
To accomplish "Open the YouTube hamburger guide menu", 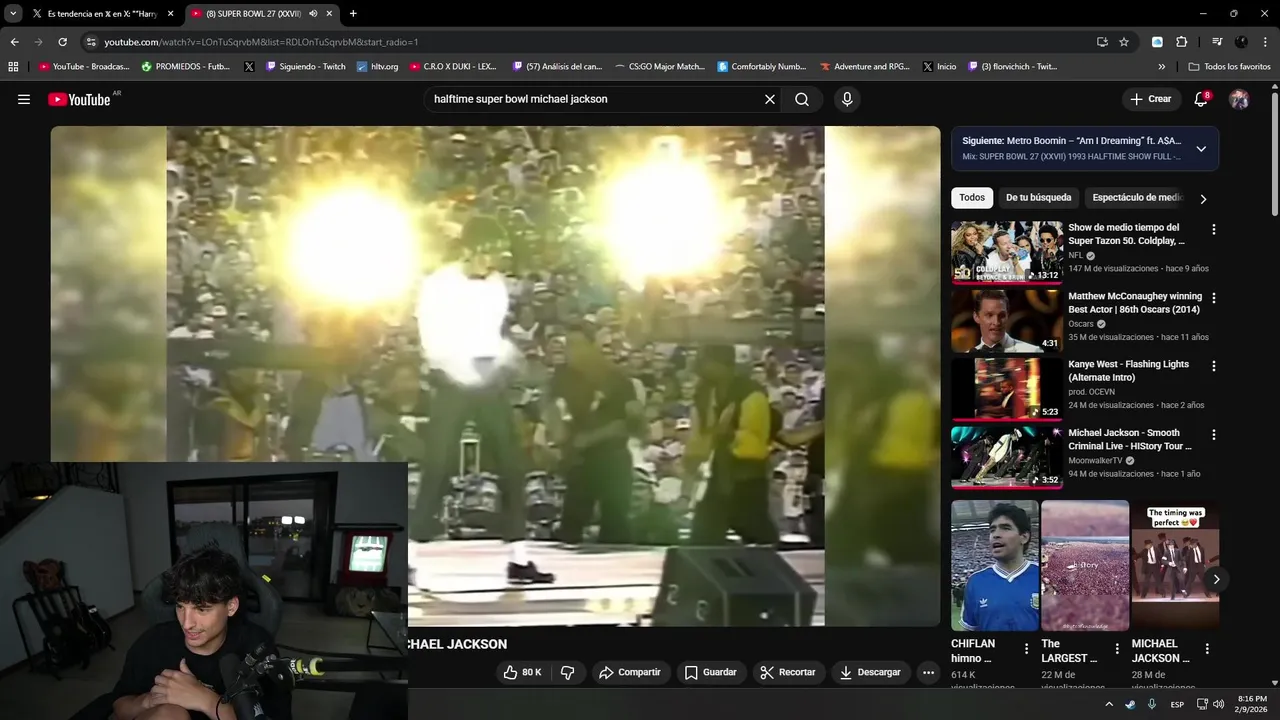I will 24,99.
